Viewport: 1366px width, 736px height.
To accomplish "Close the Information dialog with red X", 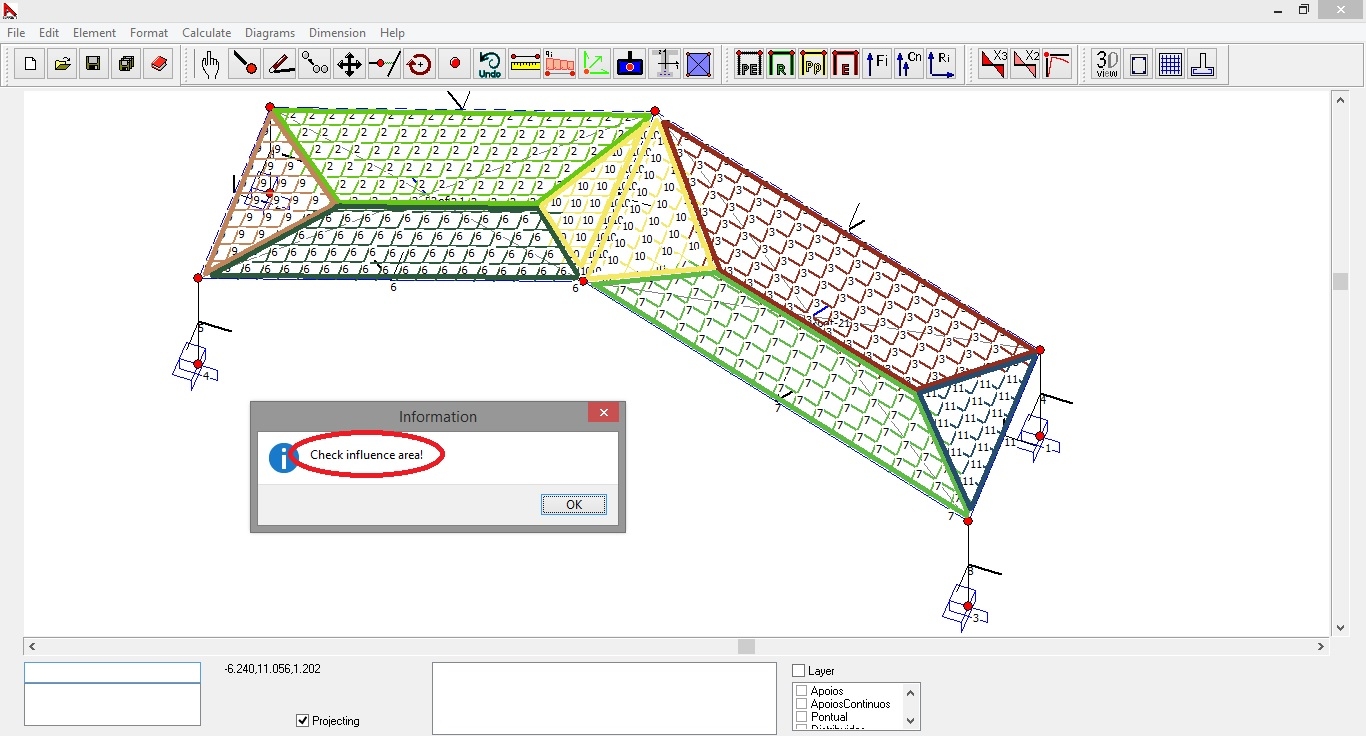I will pyautogui.click(x=603, y=413).
